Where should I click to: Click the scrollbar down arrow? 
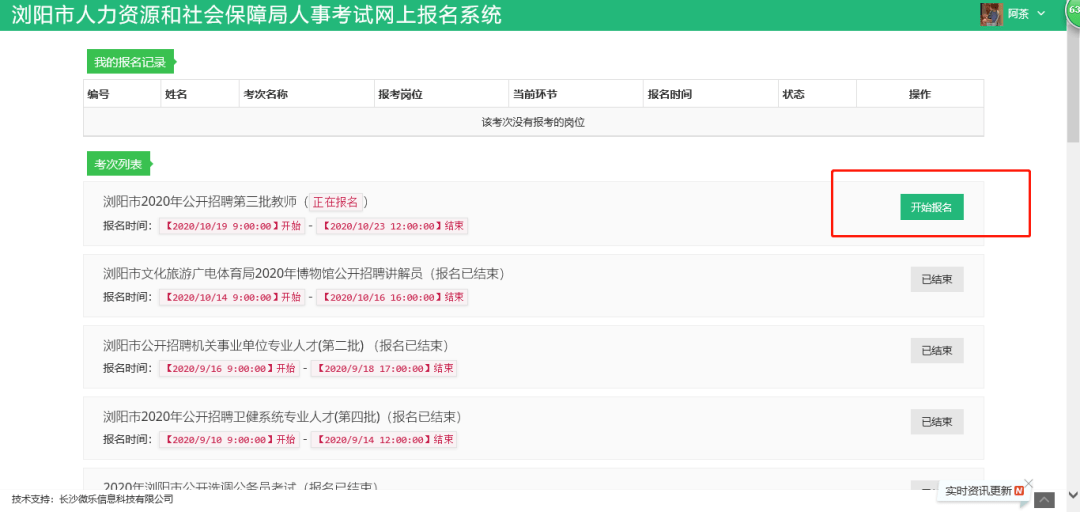[x=1073, y=495]
